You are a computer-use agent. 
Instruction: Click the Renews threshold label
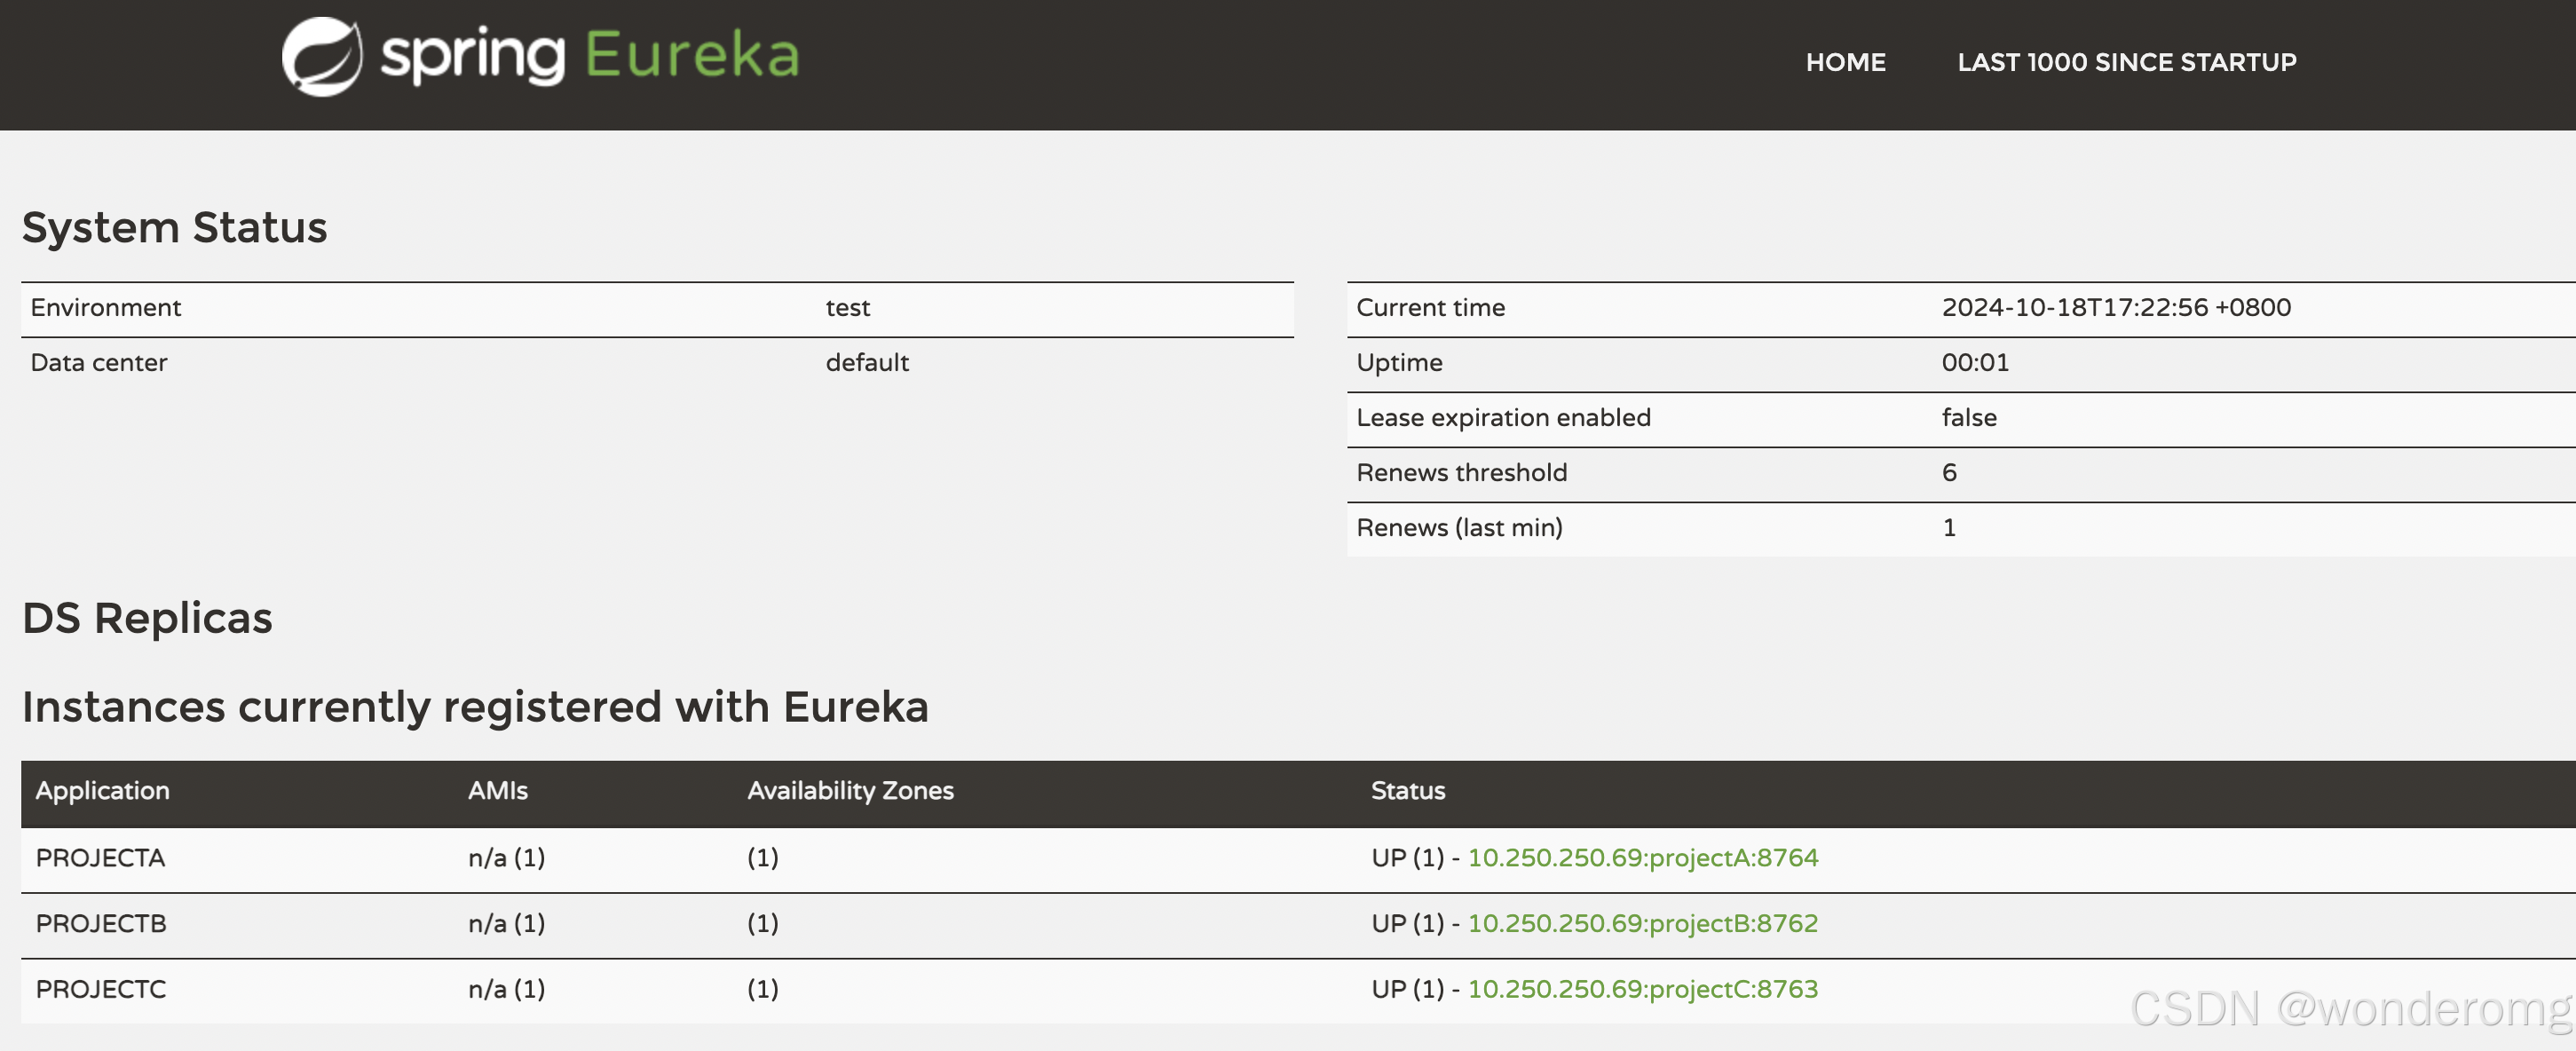pyautogui.click(x=1461, y=473)
